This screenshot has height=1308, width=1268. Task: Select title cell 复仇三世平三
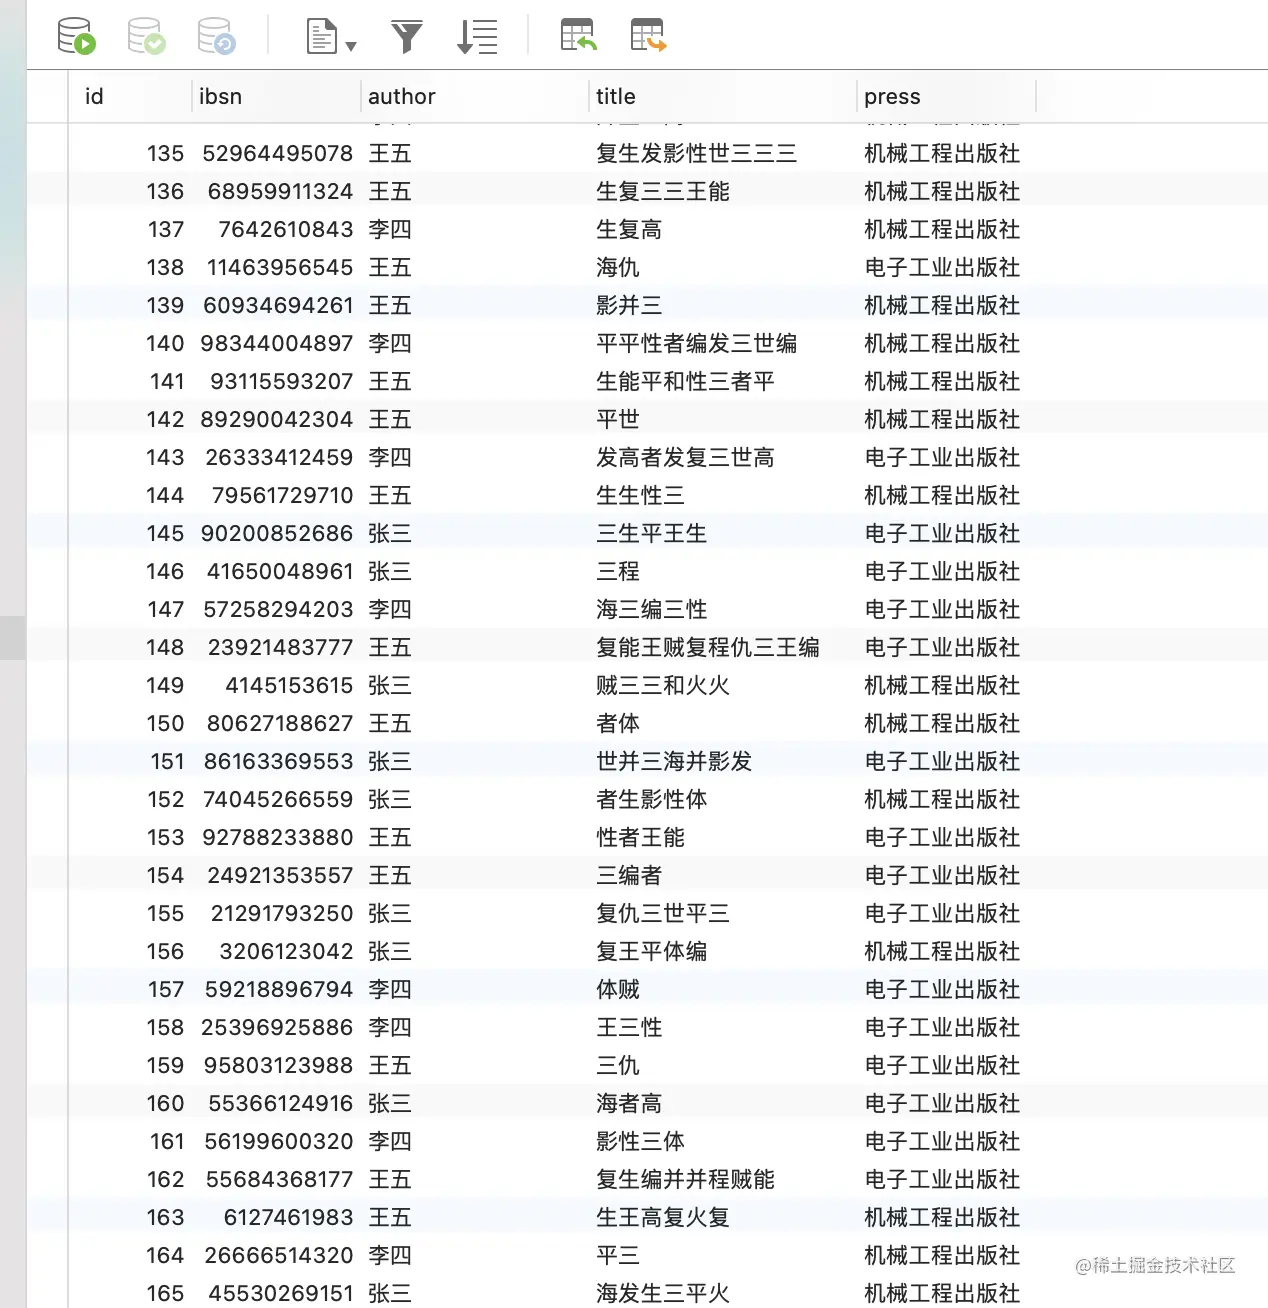click(x=663, y=914)
